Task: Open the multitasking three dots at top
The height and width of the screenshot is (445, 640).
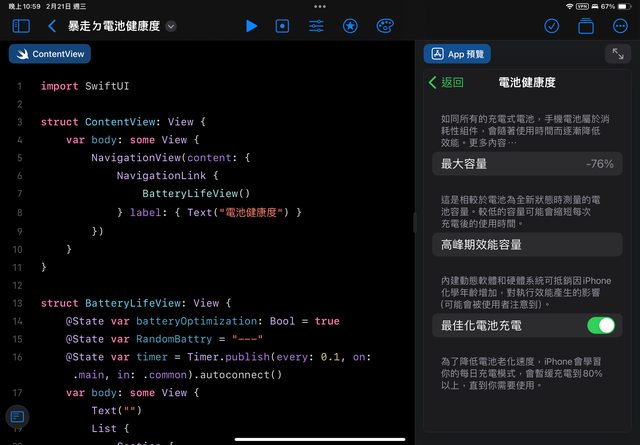Action: [319, 6]
